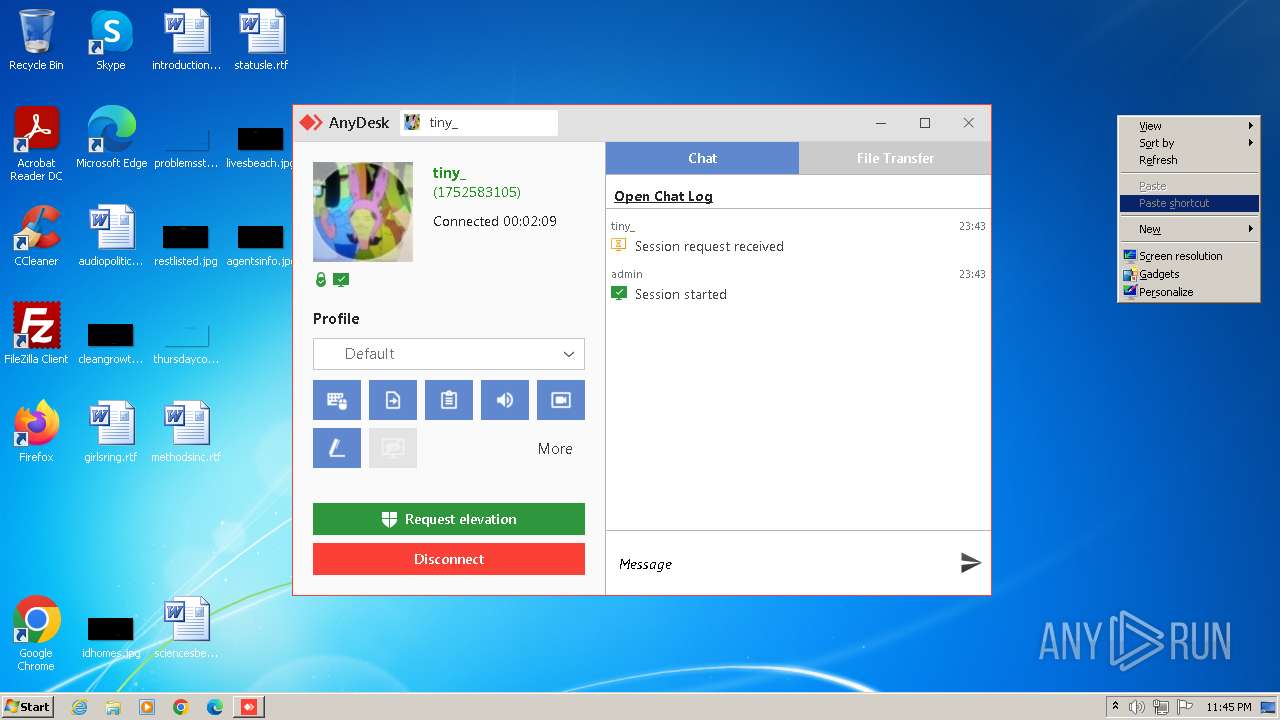The image size is (1280, 720).
Task: Select FileZilla Client desktop shortcut
Action: click(x=36, y=334)
